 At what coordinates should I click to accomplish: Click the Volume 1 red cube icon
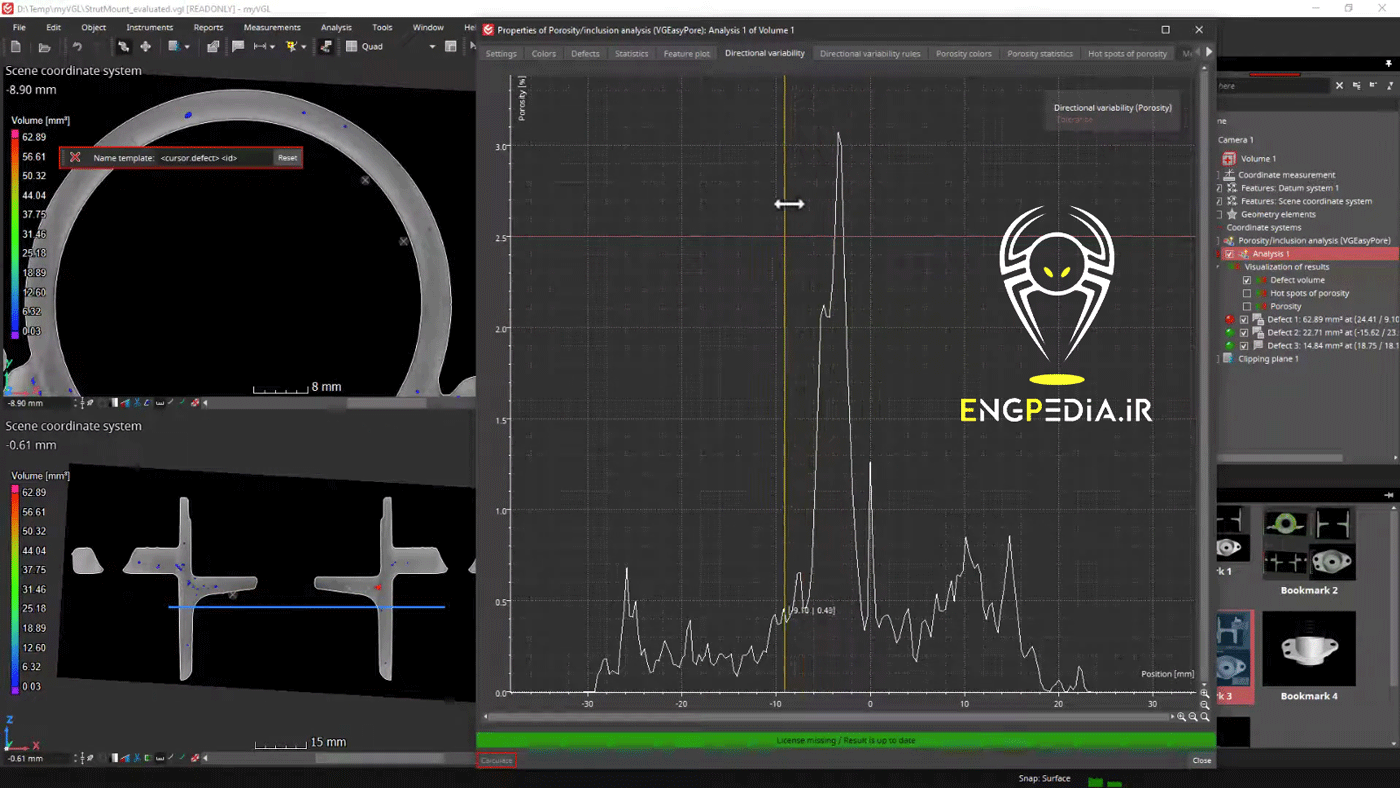tap(1229, 159)
